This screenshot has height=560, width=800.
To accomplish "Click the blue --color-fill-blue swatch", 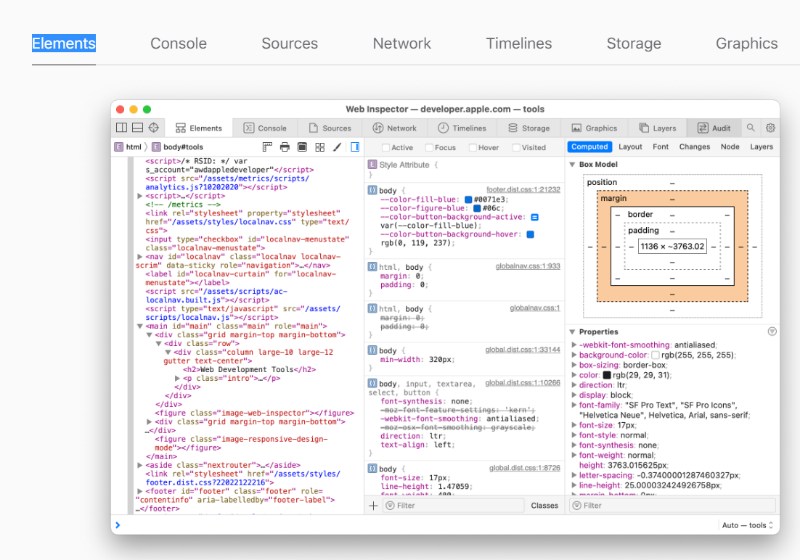I will 466,198.
